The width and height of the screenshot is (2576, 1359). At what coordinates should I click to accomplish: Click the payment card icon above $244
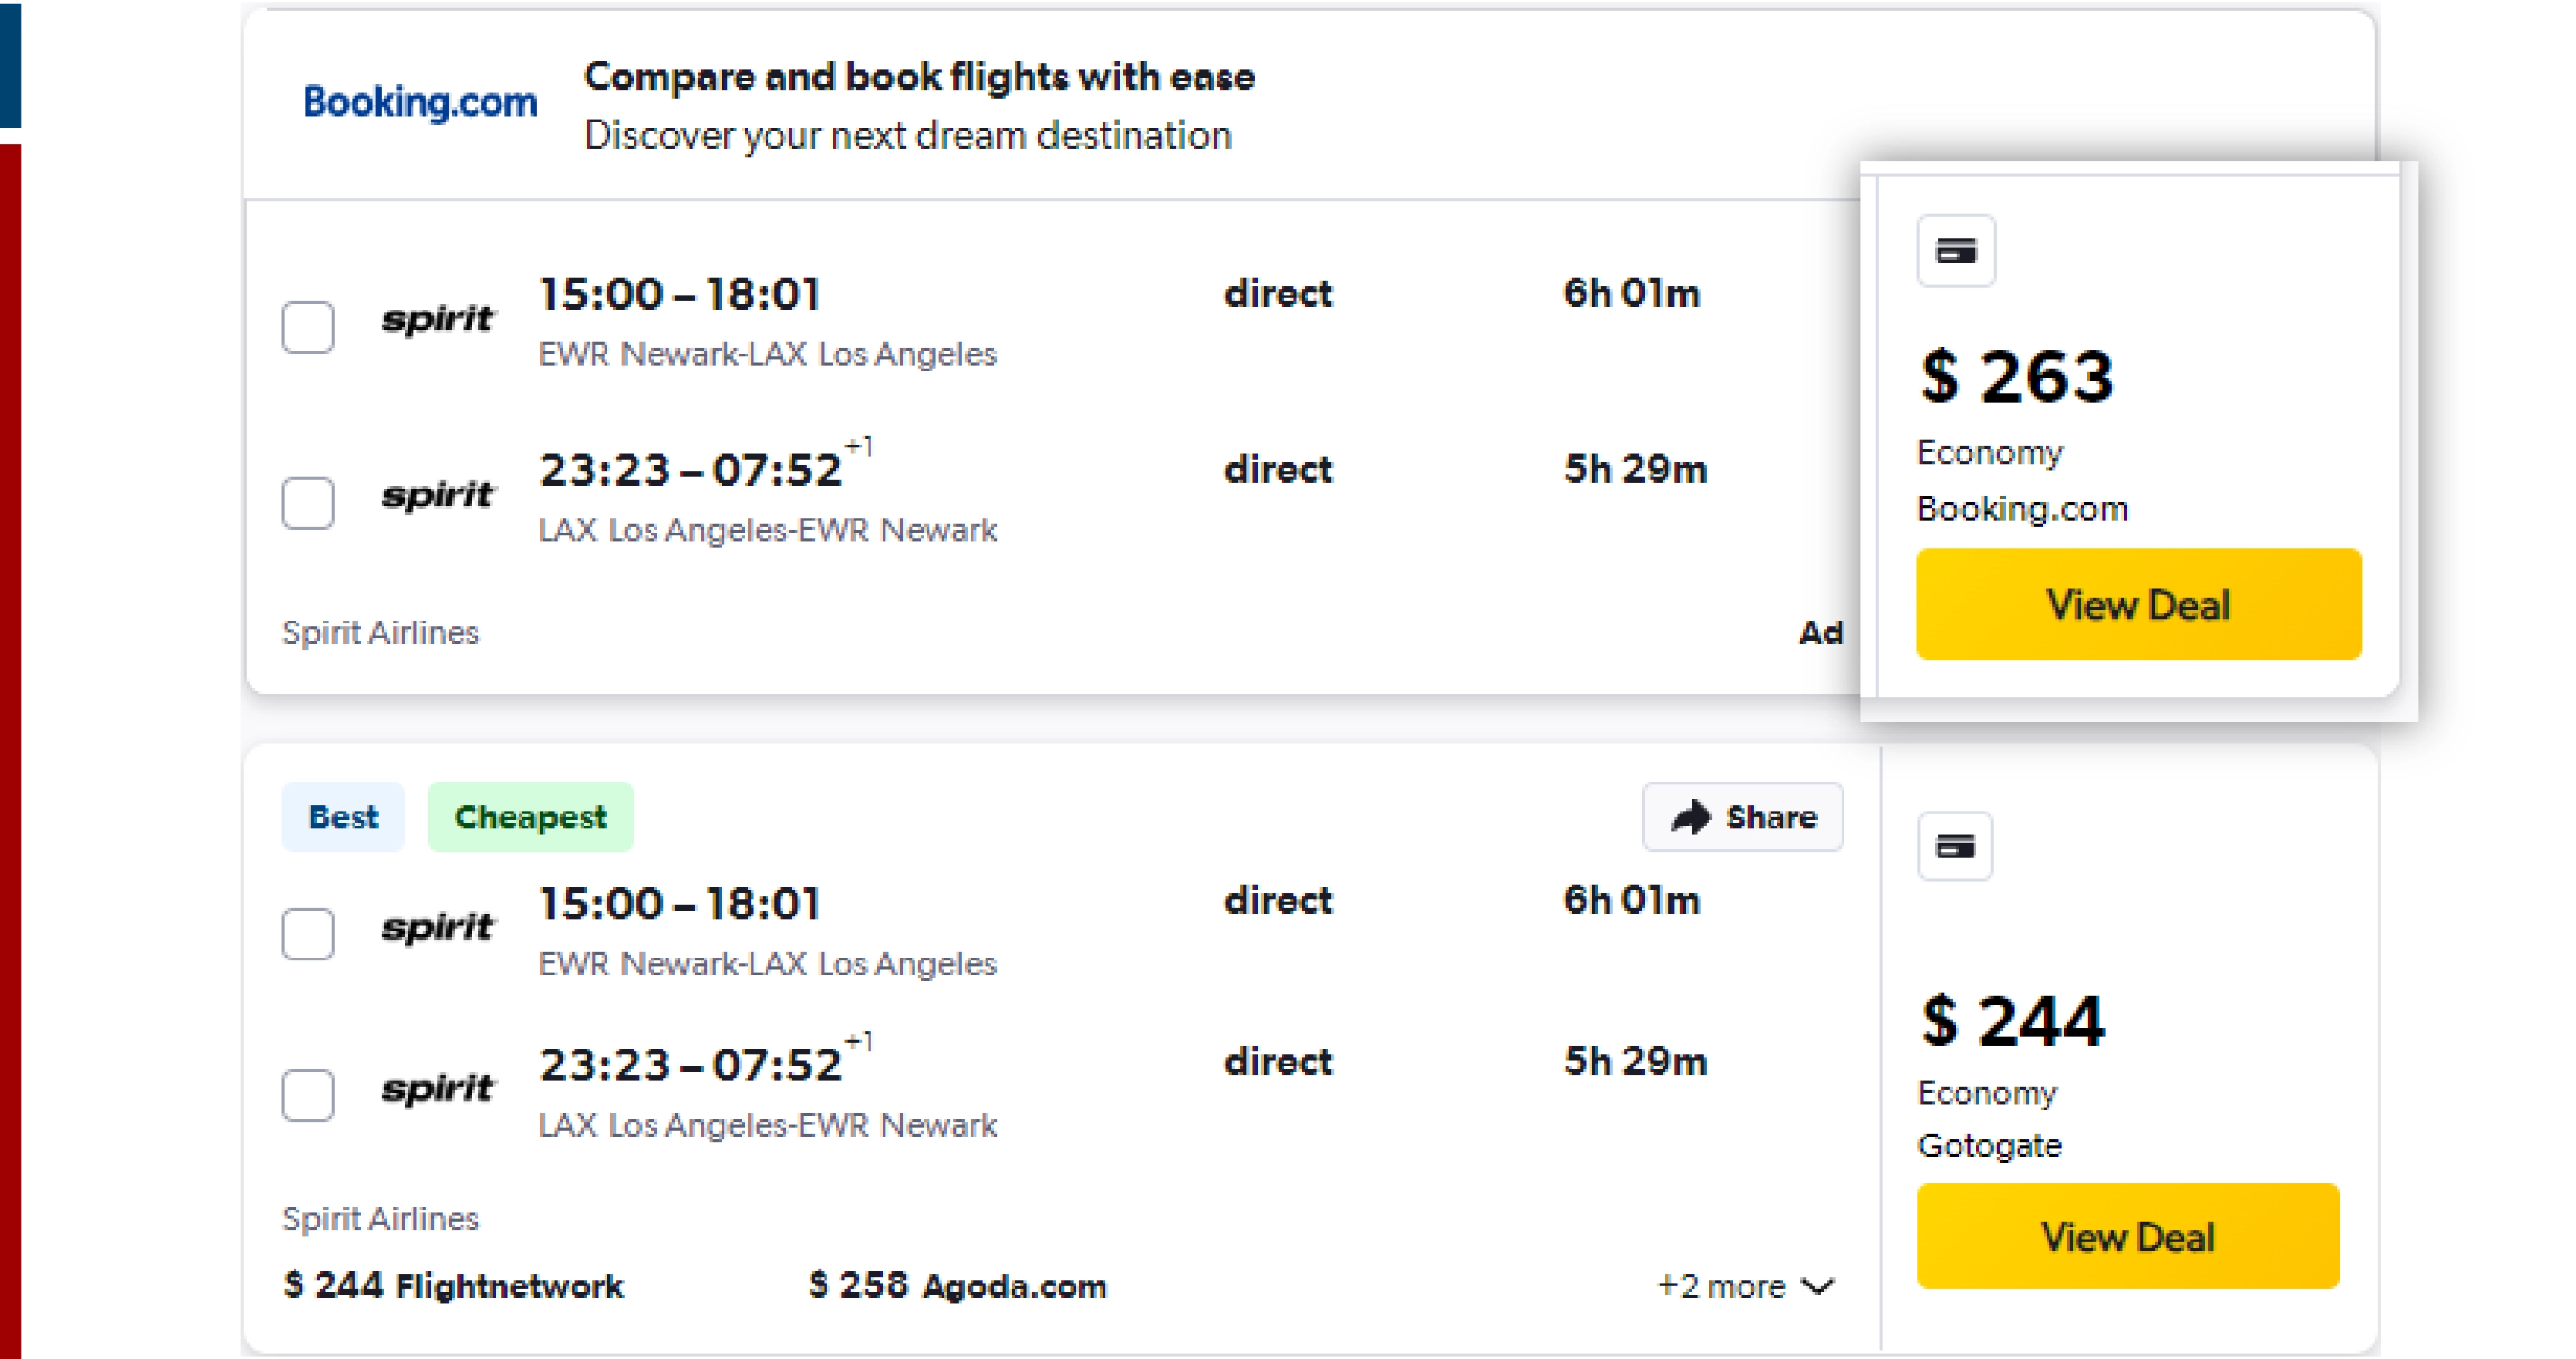click(x=1955, y=847)
